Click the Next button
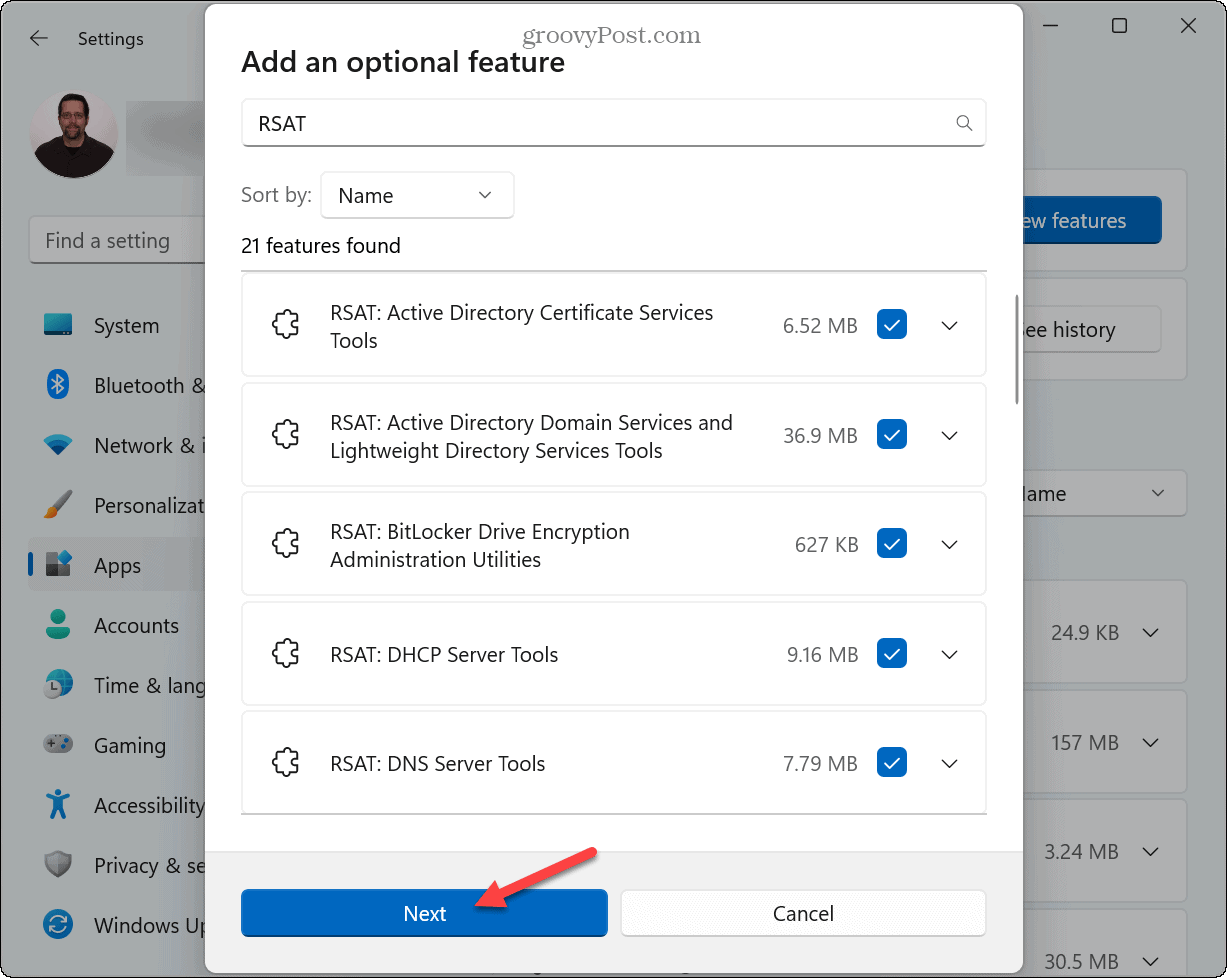Image resolution: width=1227 pixels, height=978 pixels. coord(423,912)
